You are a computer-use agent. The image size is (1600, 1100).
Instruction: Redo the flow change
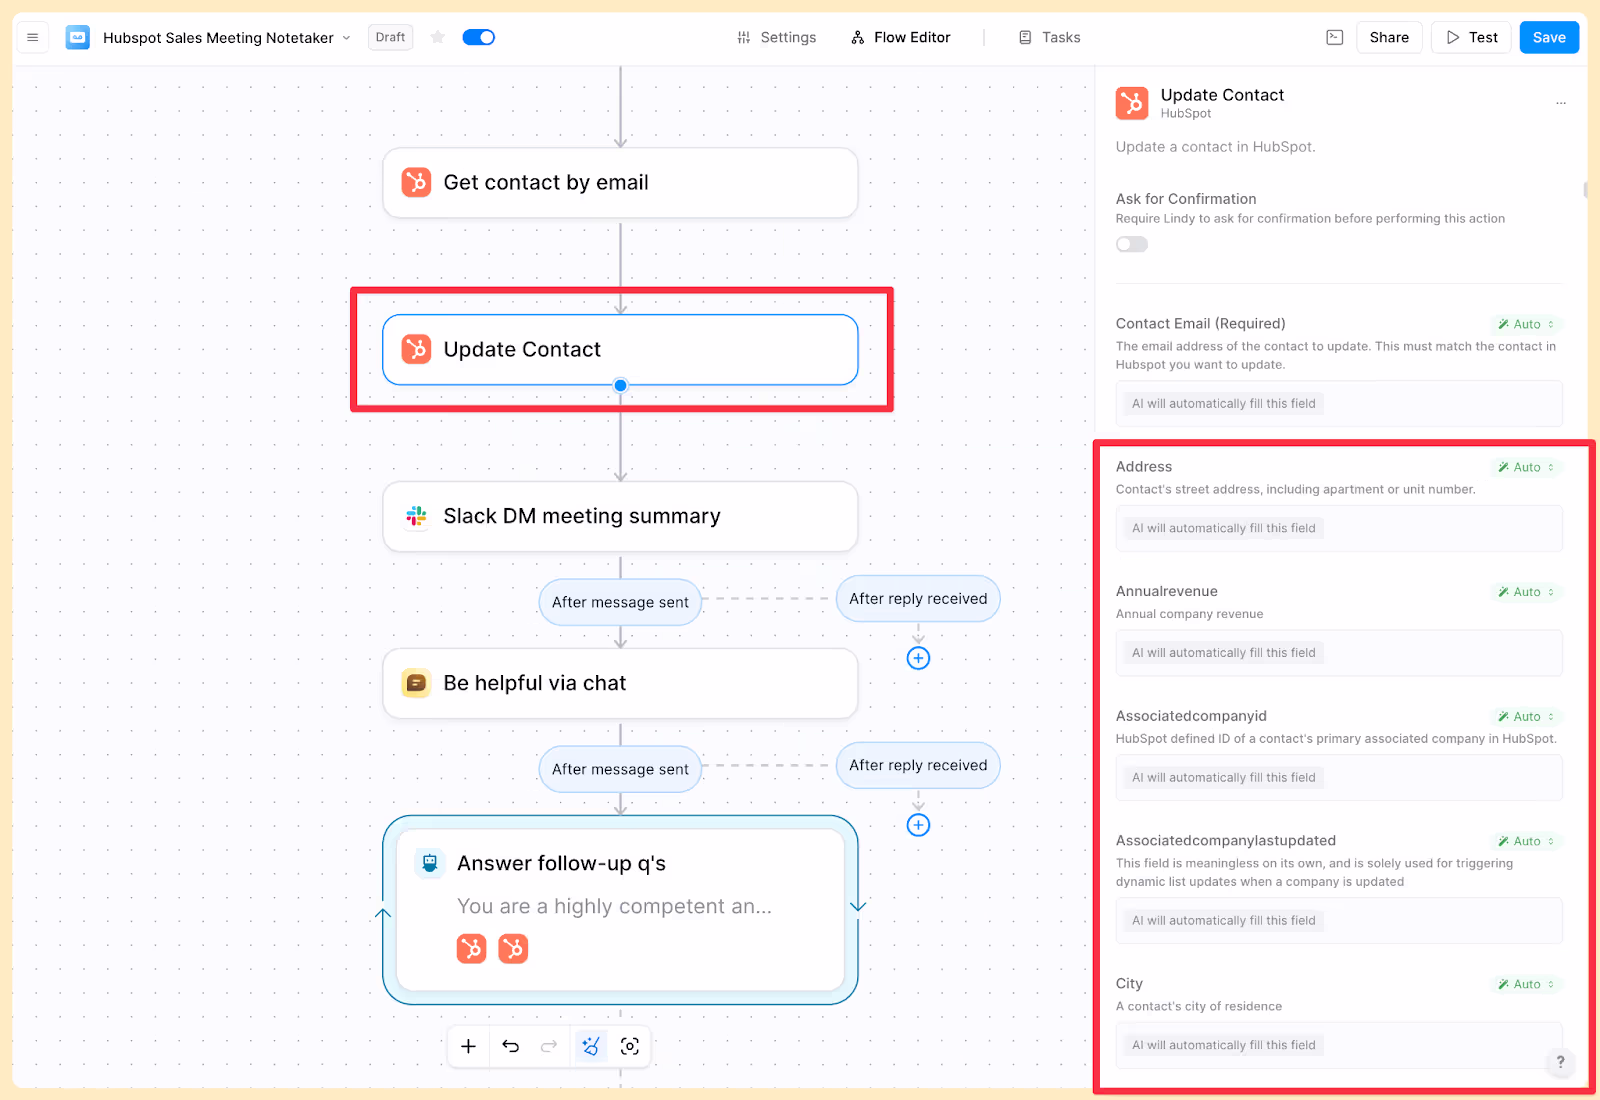(x=549, y=1046)
